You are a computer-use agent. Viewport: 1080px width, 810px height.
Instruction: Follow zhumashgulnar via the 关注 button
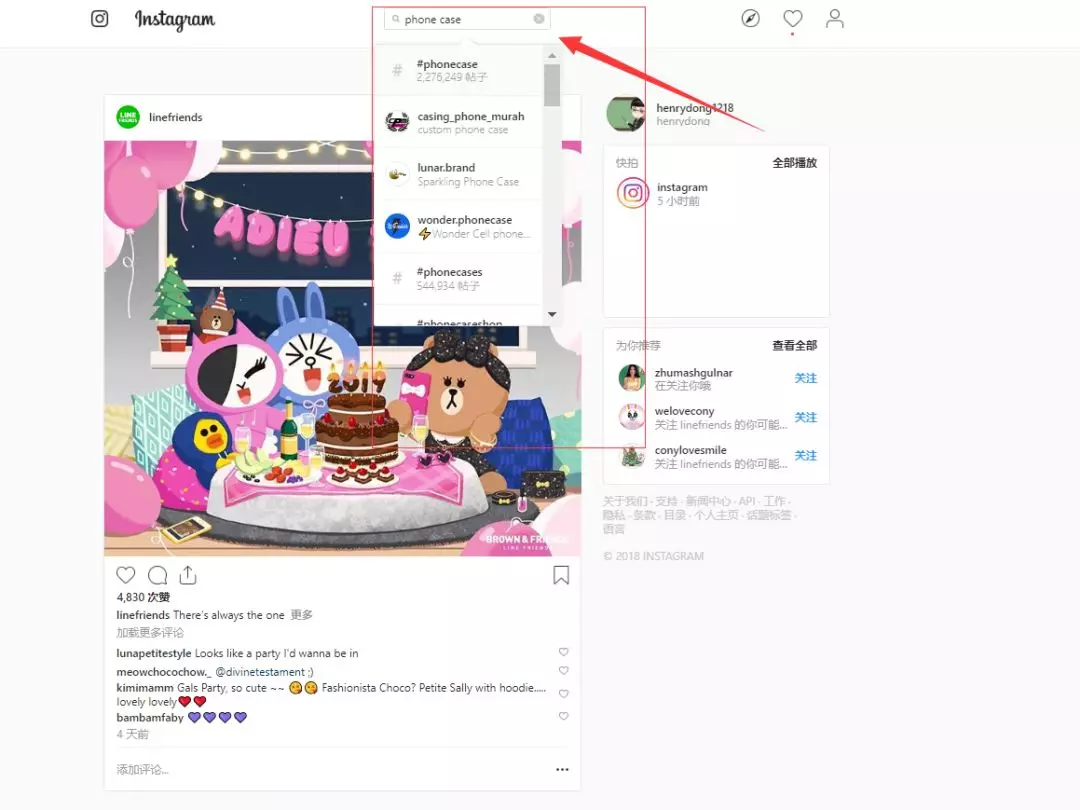(806, 378)
